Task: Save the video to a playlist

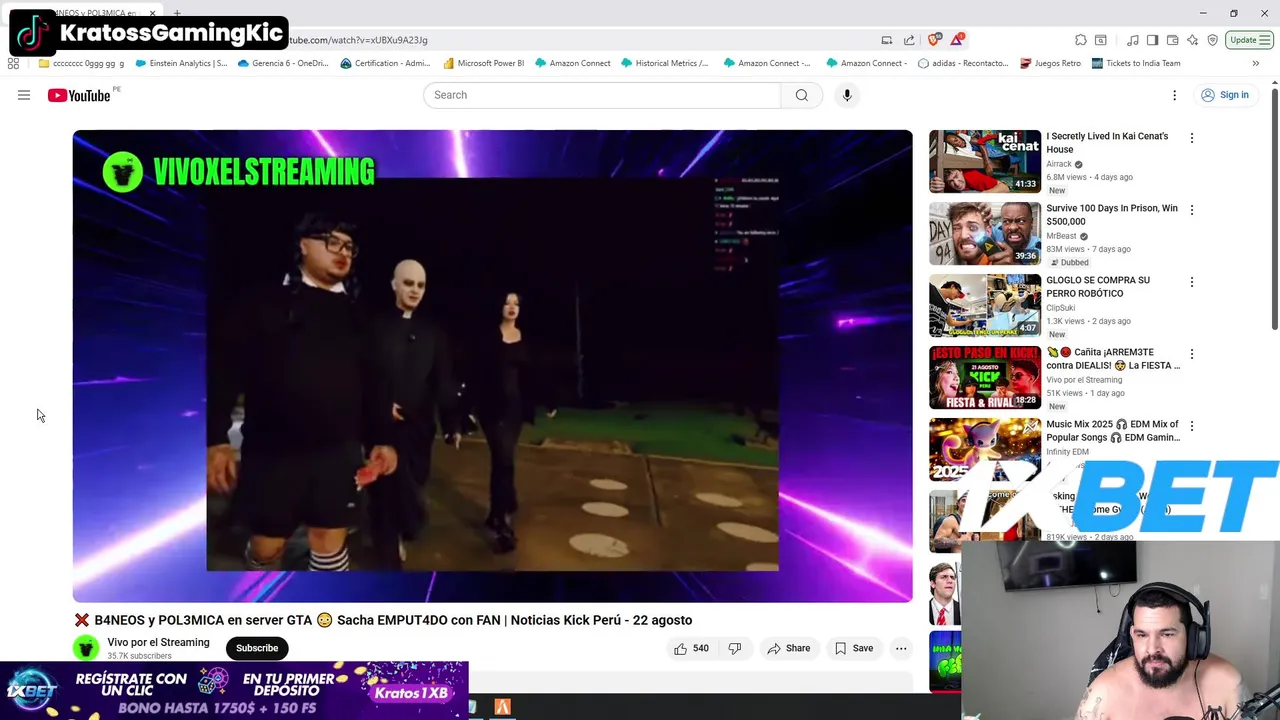Action: (854, 648)
